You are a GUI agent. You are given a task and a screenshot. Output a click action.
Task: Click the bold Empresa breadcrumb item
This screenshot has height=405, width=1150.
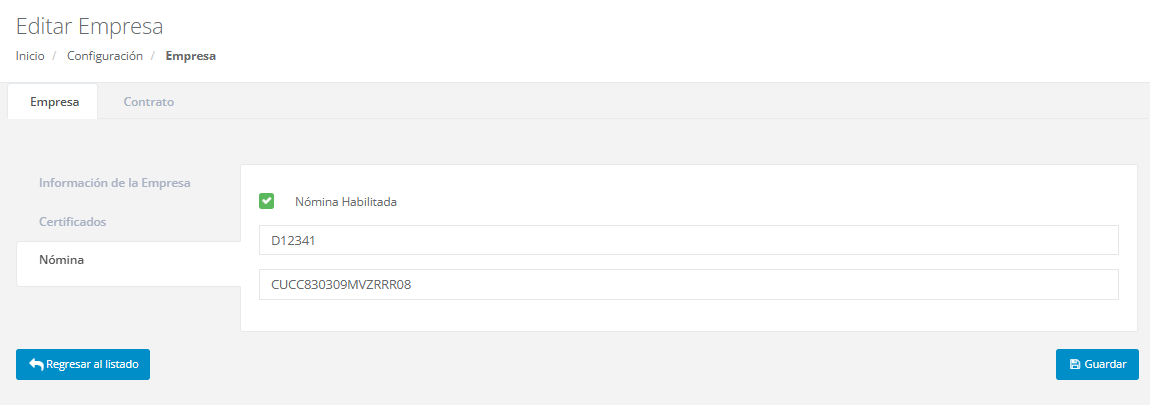191,56
